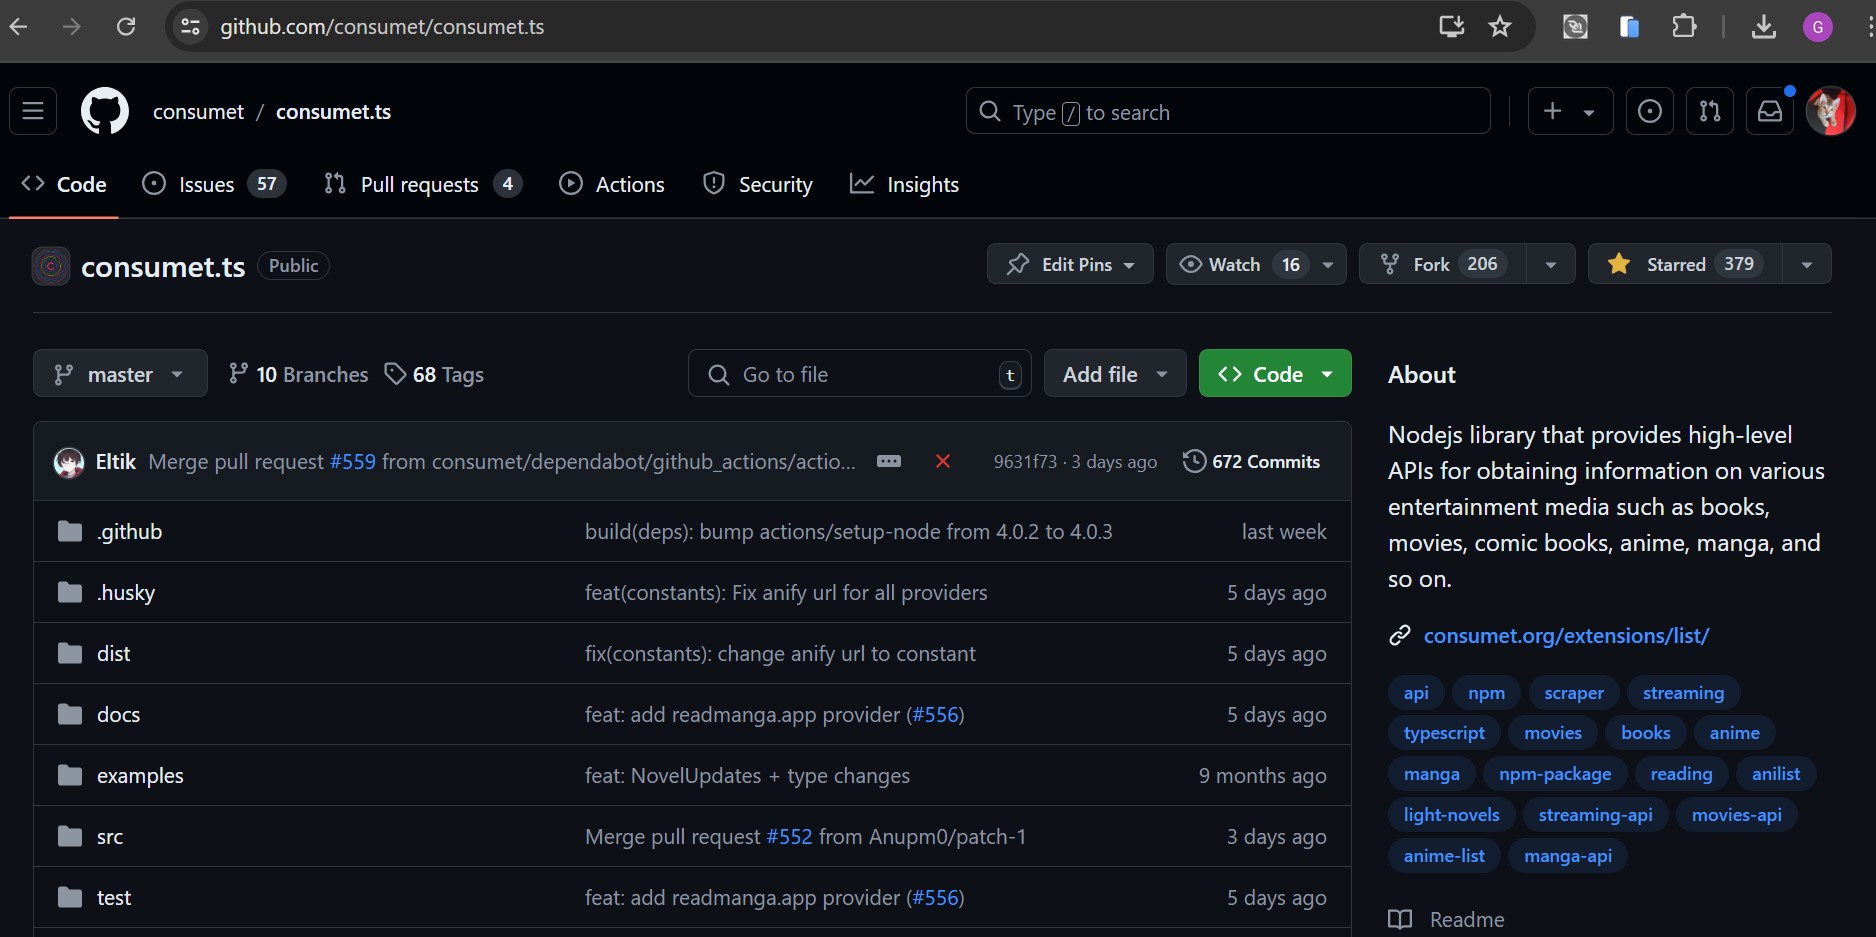This screenshot has height=937, width=1876.
Task: Fork the repository button
Action: point(1443,264)
